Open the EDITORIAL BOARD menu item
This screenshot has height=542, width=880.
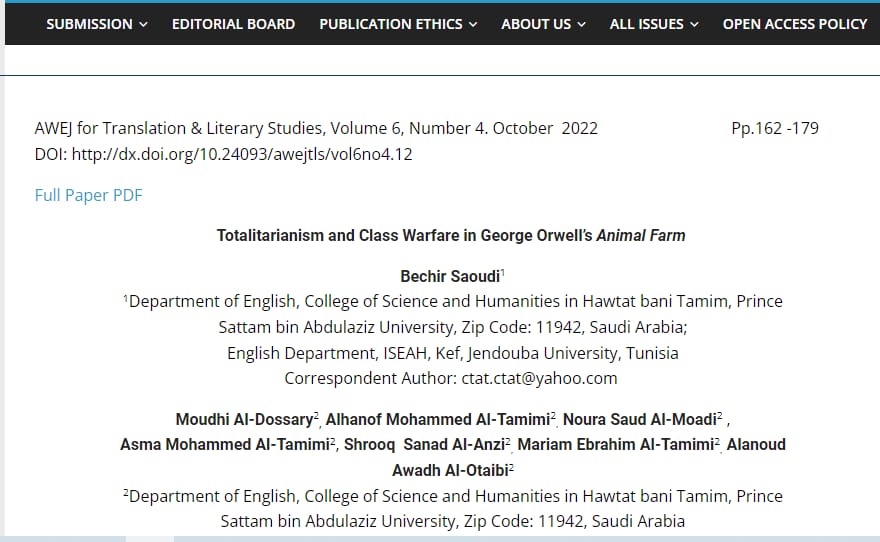tap(233, 24)
